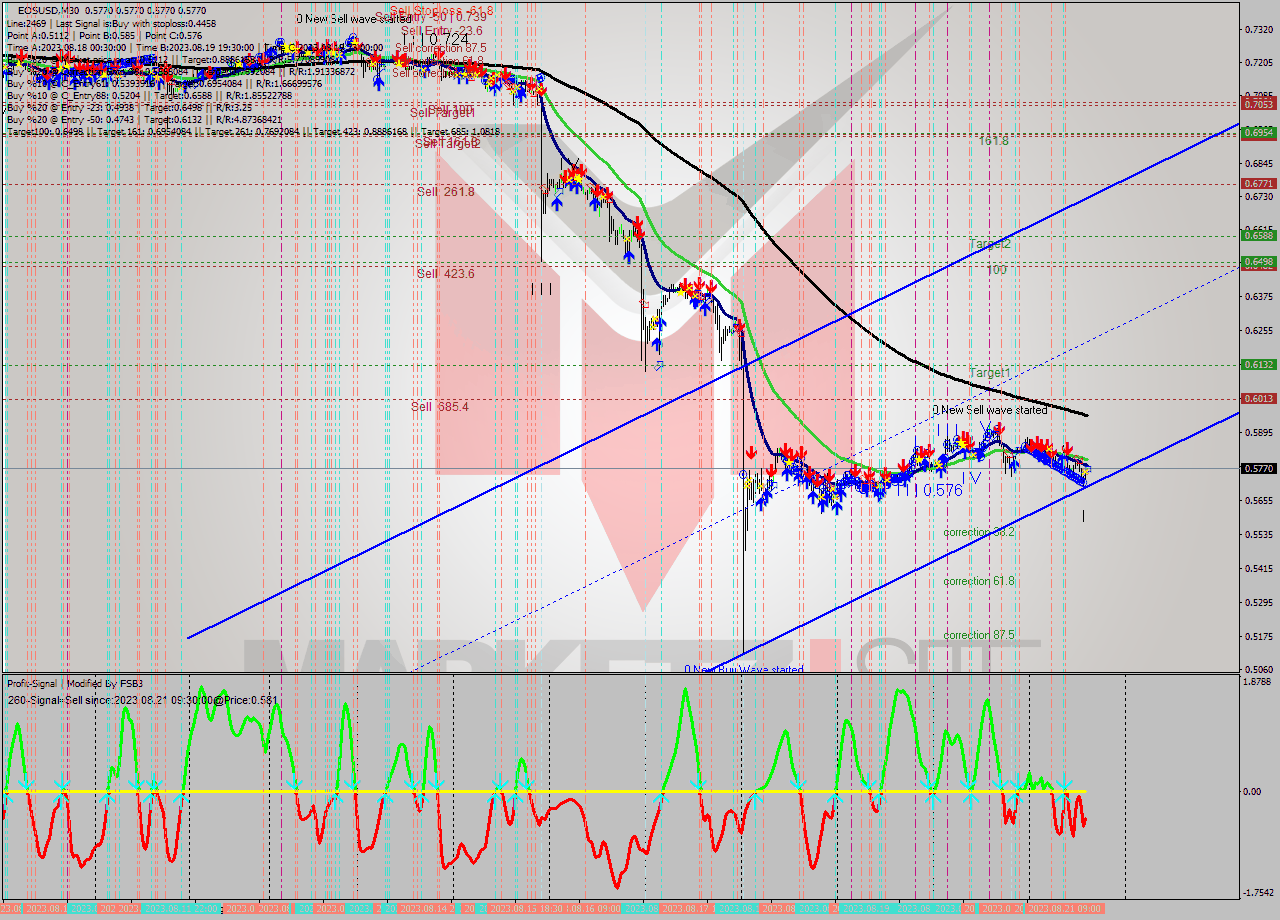This screenshot has height=920, width=1280.
Task: Click the 0.6250 value on the price axis
Action: click(1257, 330)
